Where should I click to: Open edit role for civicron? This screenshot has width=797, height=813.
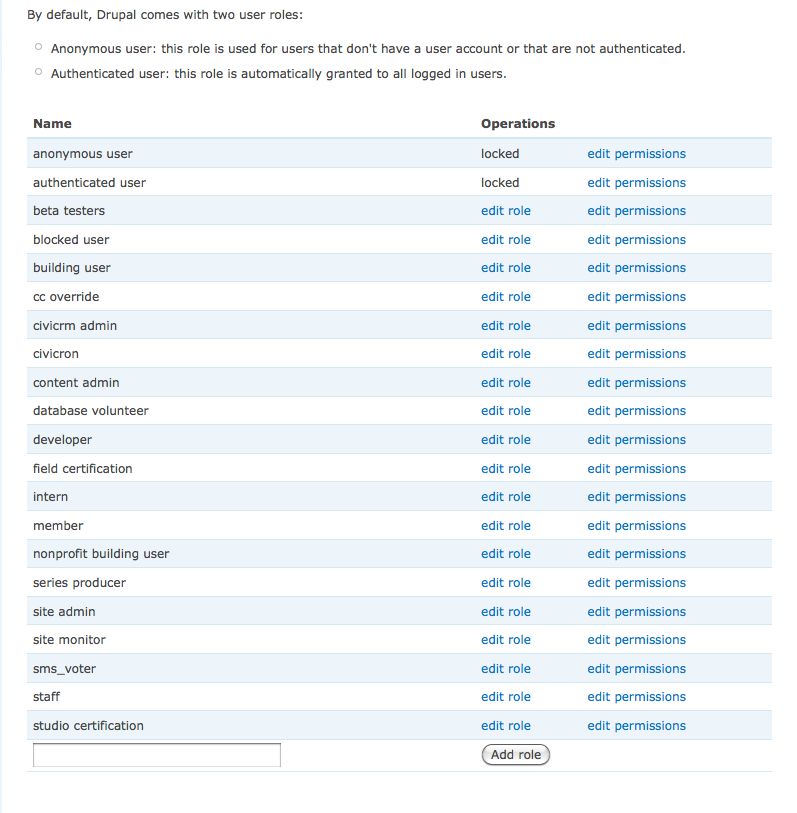pyautogui.click(x=505, y=354)
